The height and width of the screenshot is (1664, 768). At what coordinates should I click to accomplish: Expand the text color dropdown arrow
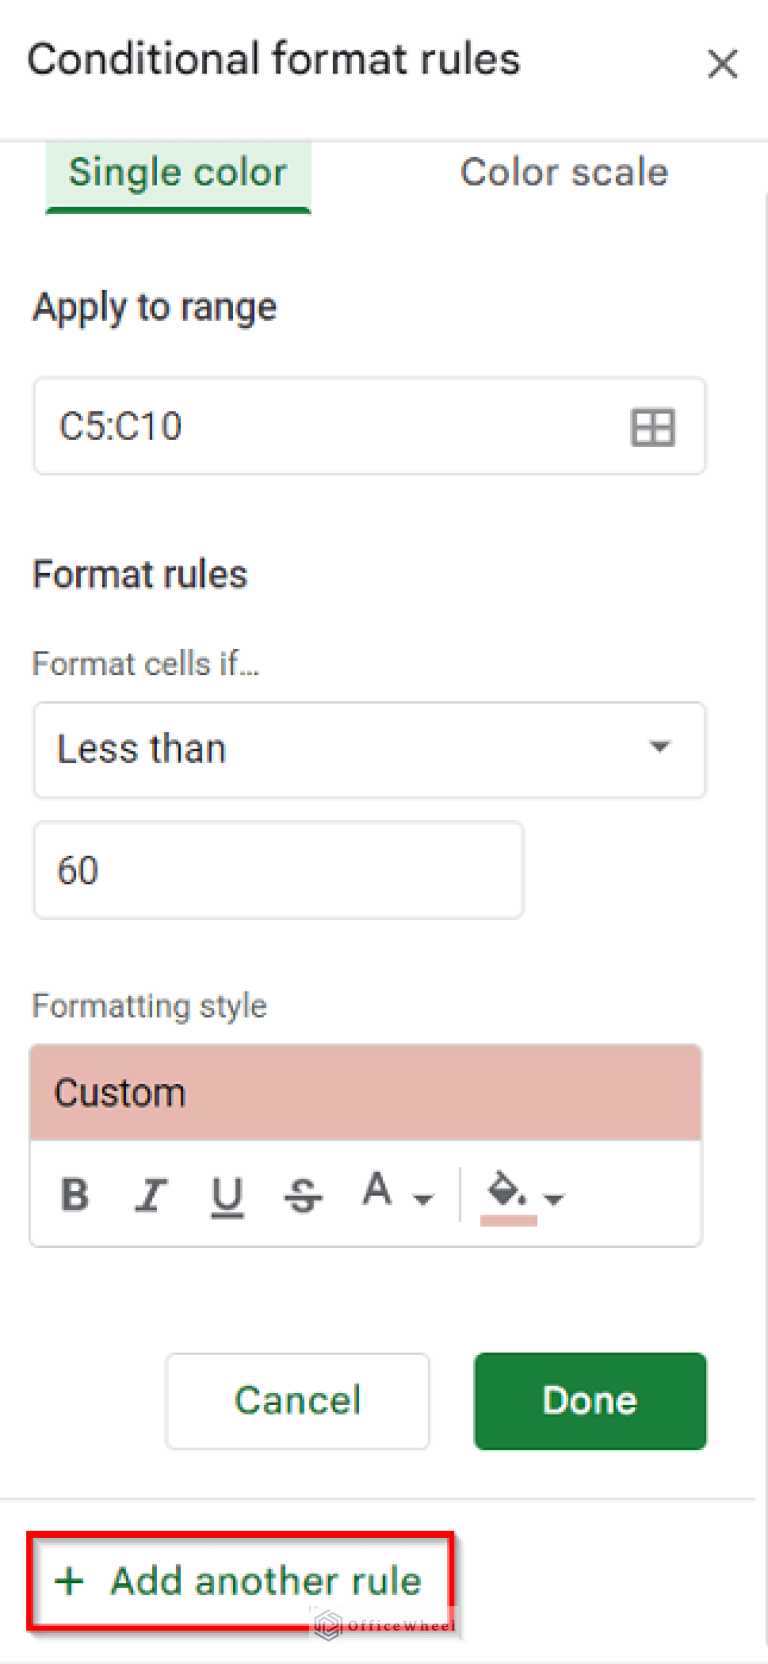tap(425, 1200)
